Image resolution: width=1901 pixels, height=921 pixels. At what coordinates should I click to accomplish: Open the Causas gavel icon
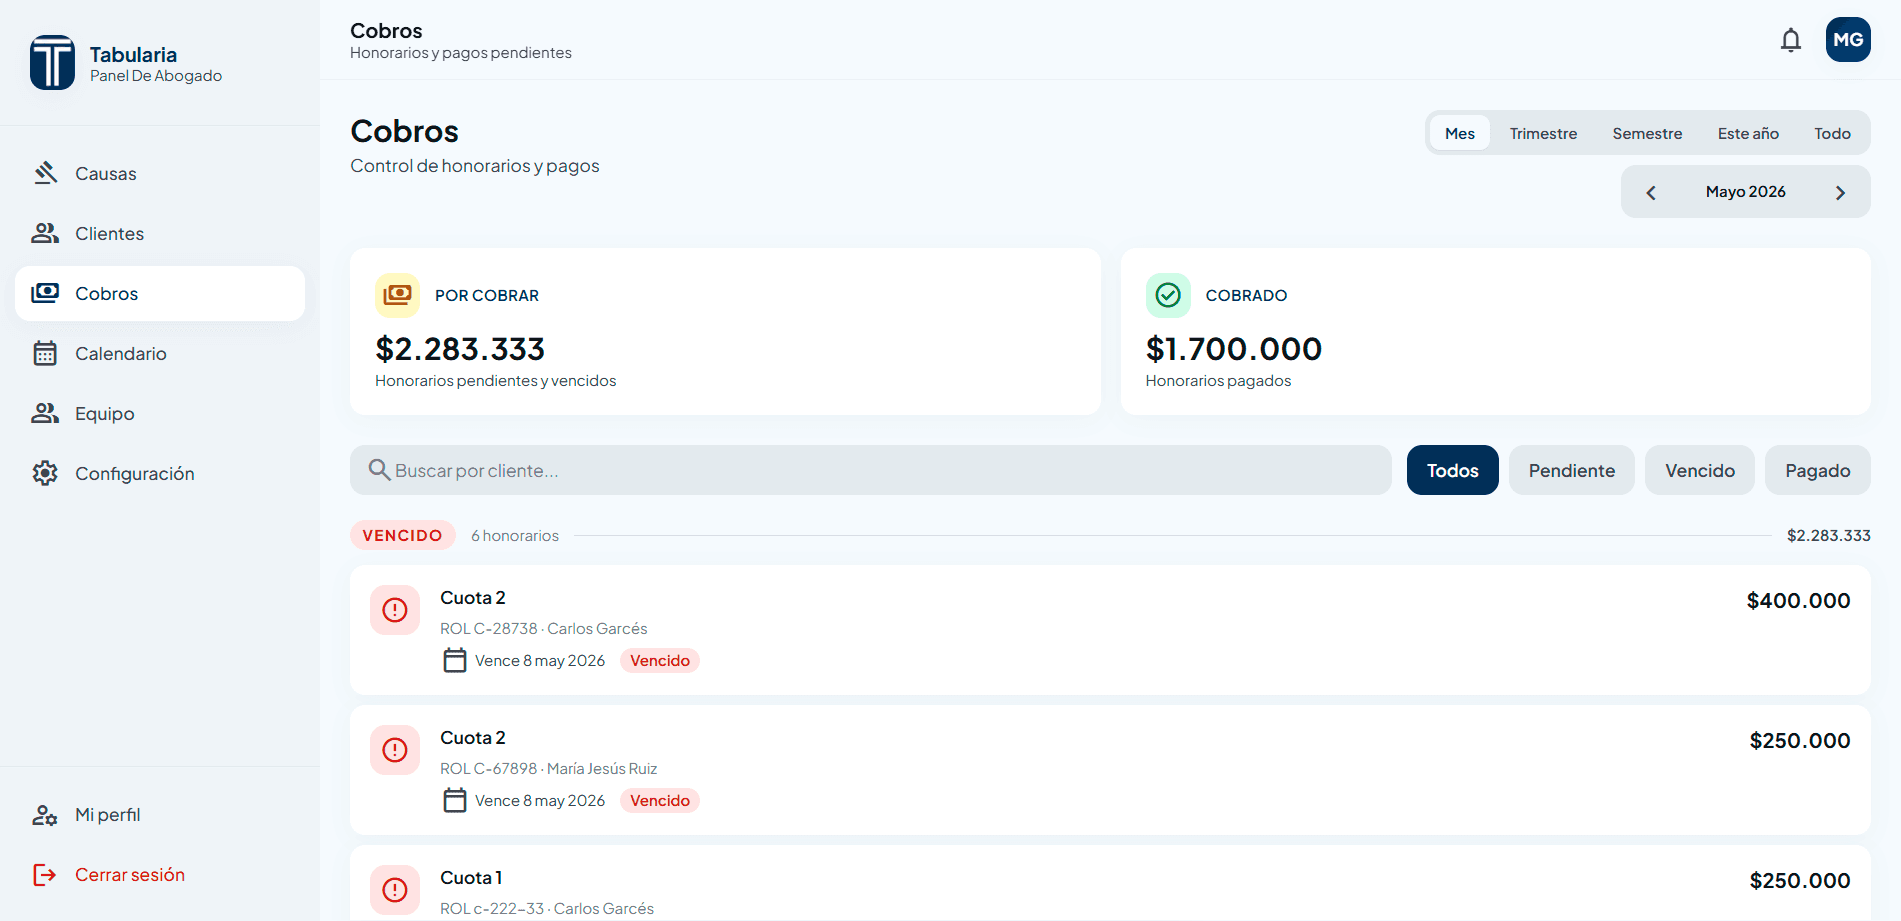click(x=45, y=173)
